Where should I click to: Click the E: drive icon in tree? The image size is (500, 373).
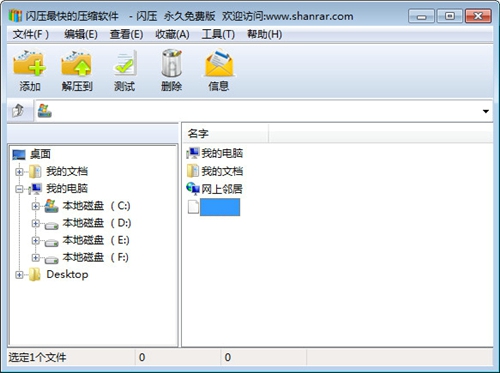click(52, 242)
